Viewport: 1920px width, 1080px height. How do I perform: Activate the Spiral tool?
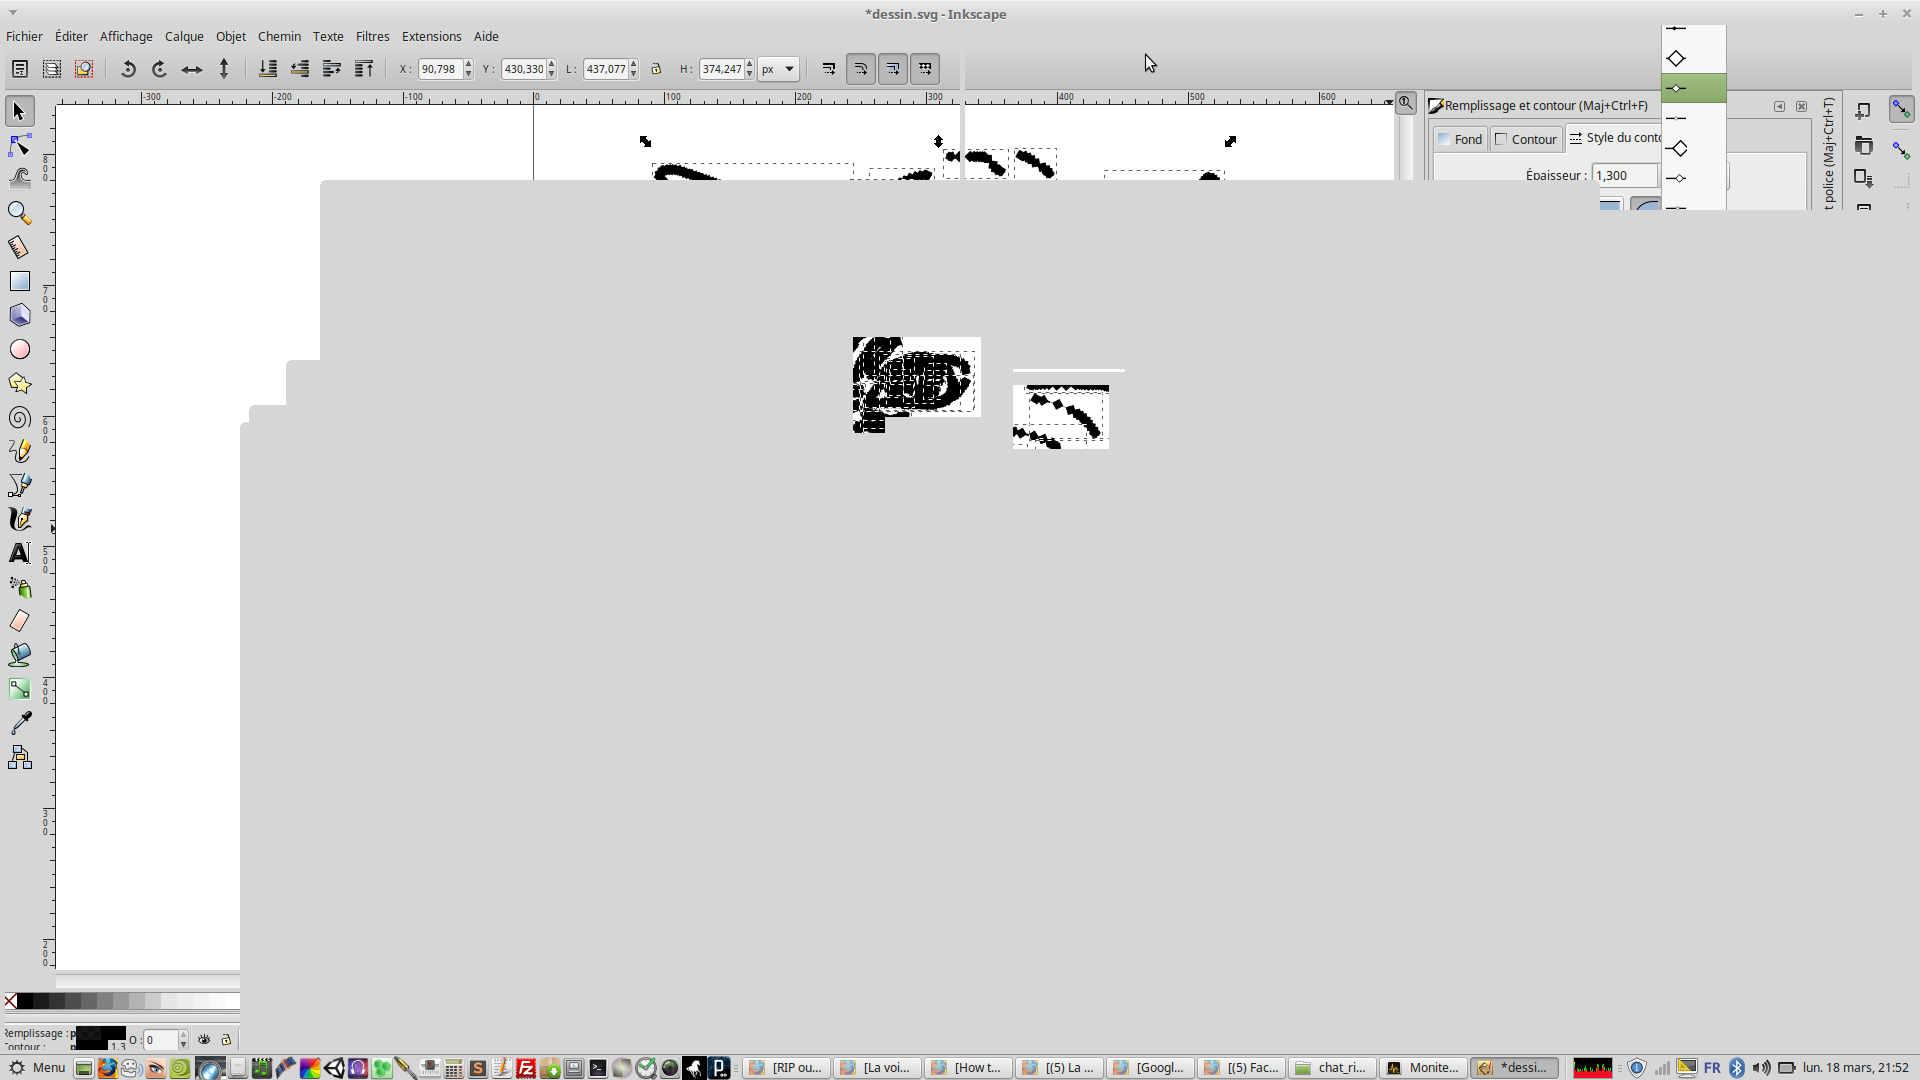19,418
